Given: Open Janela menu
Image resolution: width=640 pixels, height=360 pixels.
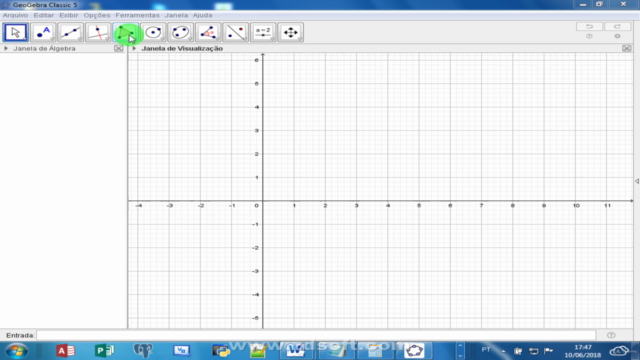Looking at the screenshot, I should (x=176, y=15).
